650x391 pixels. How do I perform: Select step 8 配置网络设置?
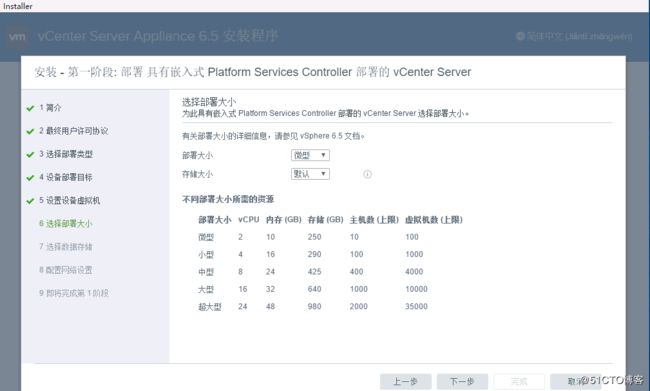tap(66, 270)
